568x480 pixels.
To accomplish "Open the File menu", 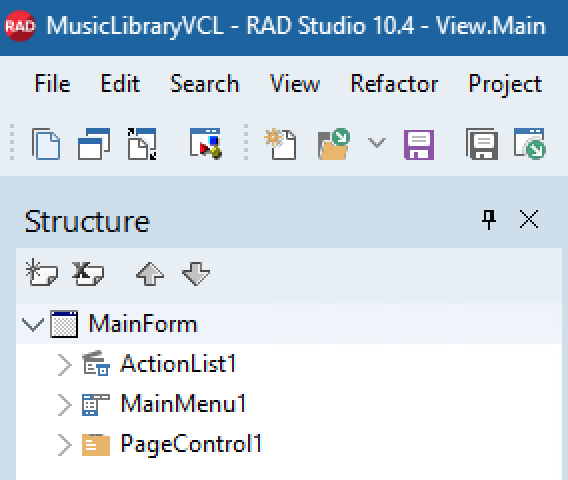I will [53, 84].
